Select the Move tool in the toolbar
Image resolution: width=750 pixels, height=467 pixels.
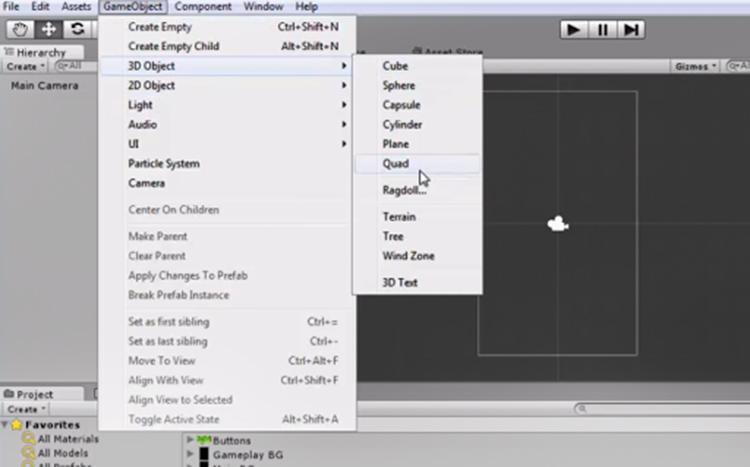pyautogui.click(x=49, y=29)
